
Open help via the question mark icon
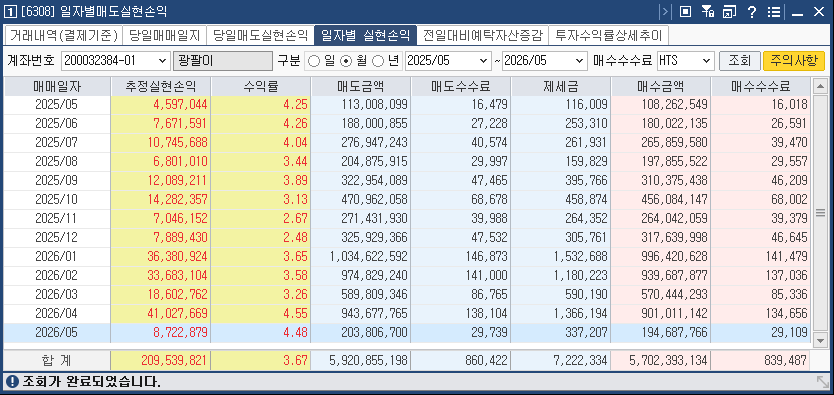(752, 12)
